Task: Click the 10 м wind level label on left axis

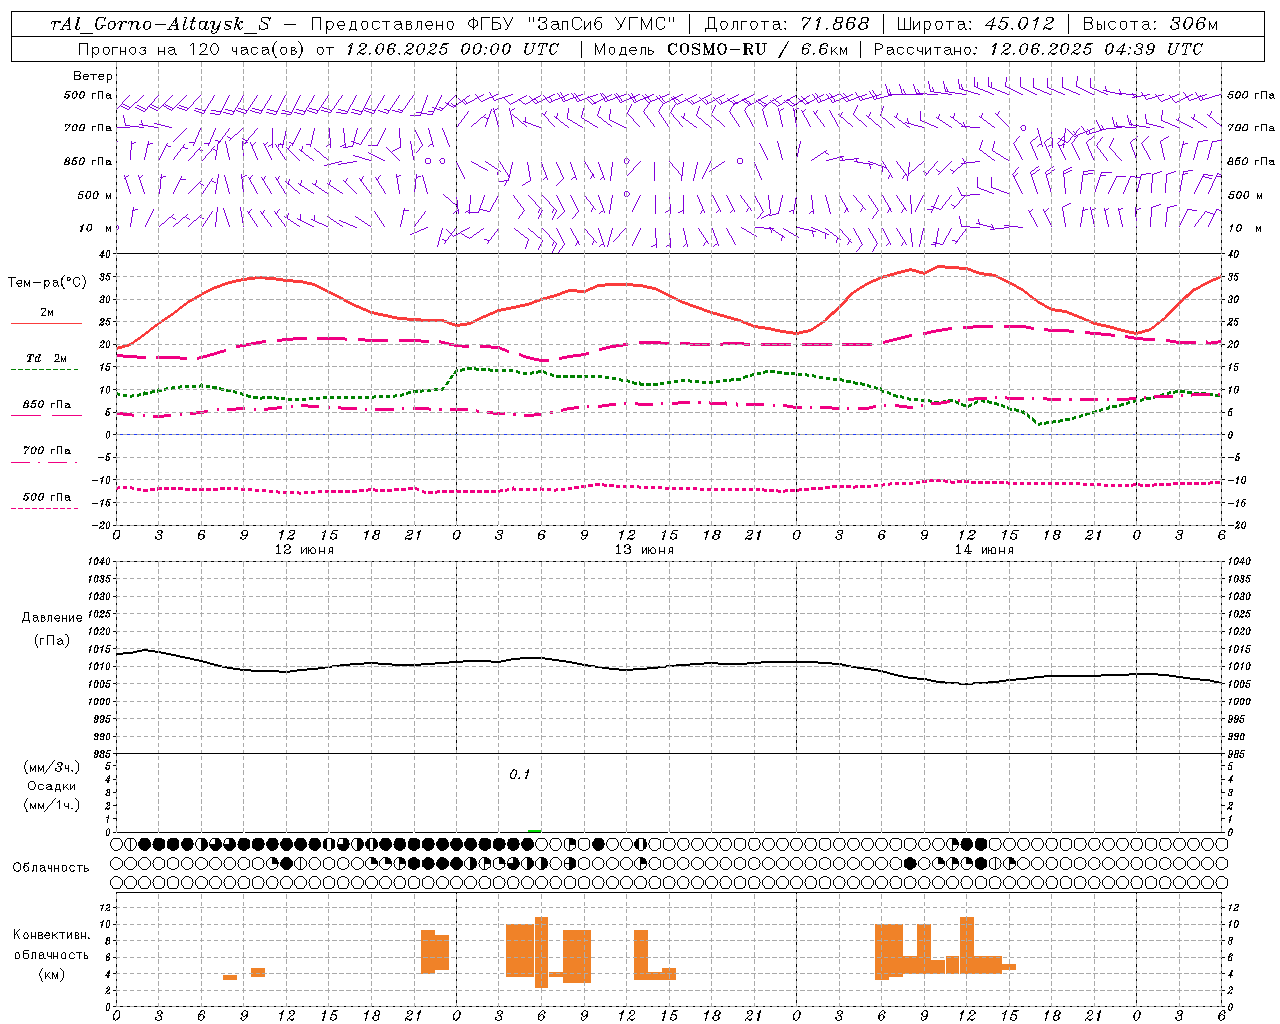Action: point(96,228)
